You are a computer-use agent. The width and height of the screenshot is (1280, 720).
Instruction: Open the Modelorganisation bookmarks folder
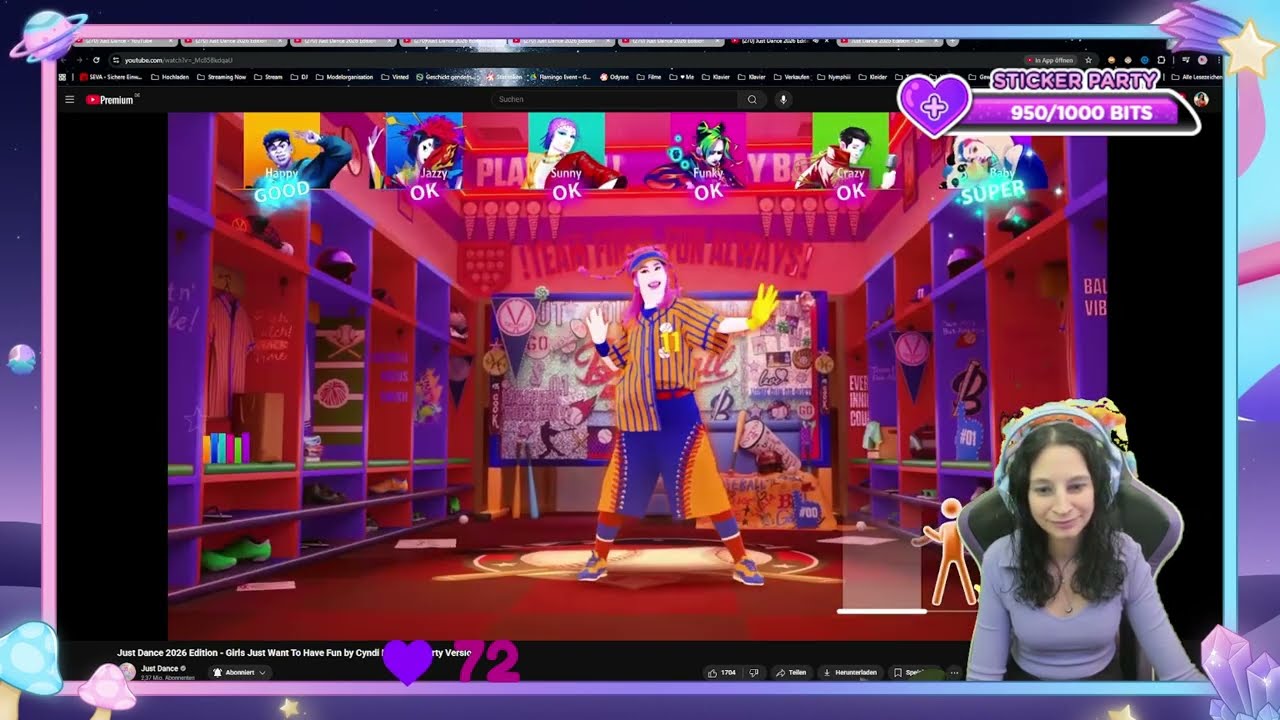[x=345, y=77]
